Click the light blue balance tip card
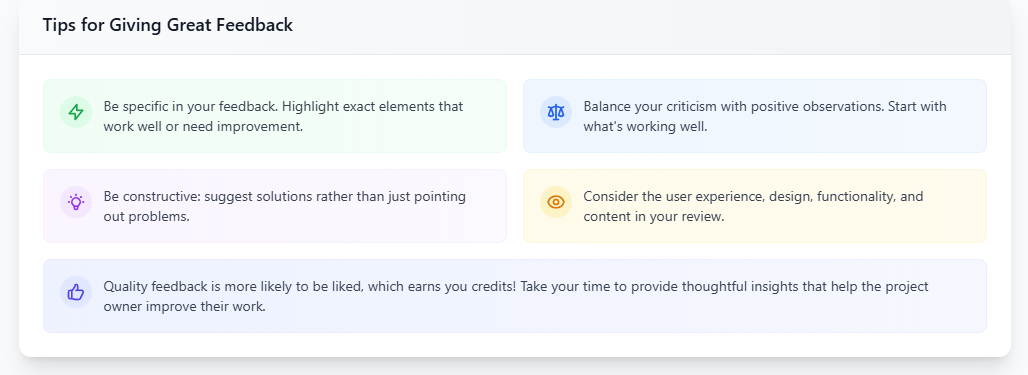This screenshot has width=1028, height=375. [x=755, y=116]
